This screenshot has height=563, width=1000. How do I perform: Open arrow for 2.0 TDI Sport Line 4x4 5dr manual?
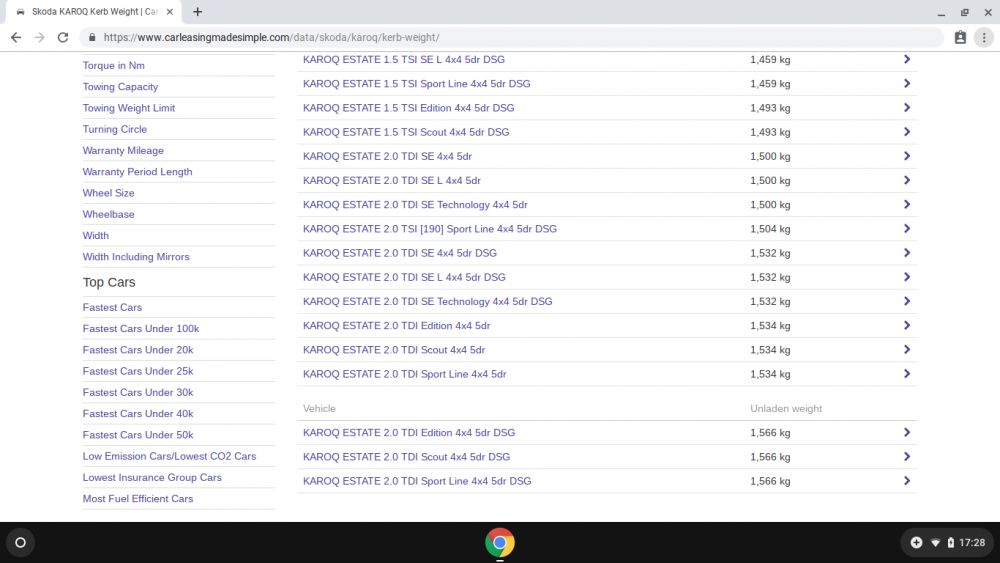click(x=907, y=374)
